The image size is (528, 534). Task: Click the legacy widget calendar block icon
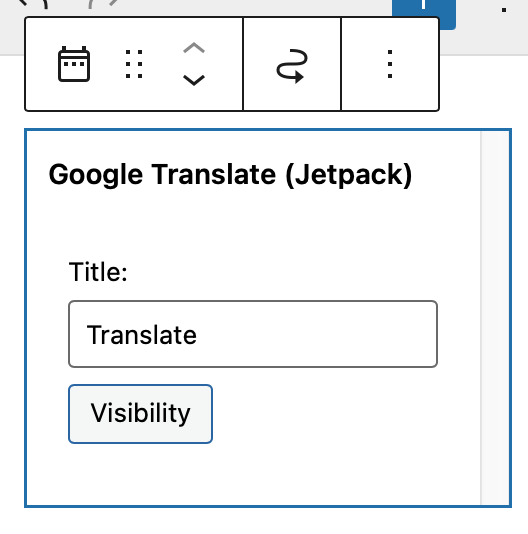click(74, 64)
